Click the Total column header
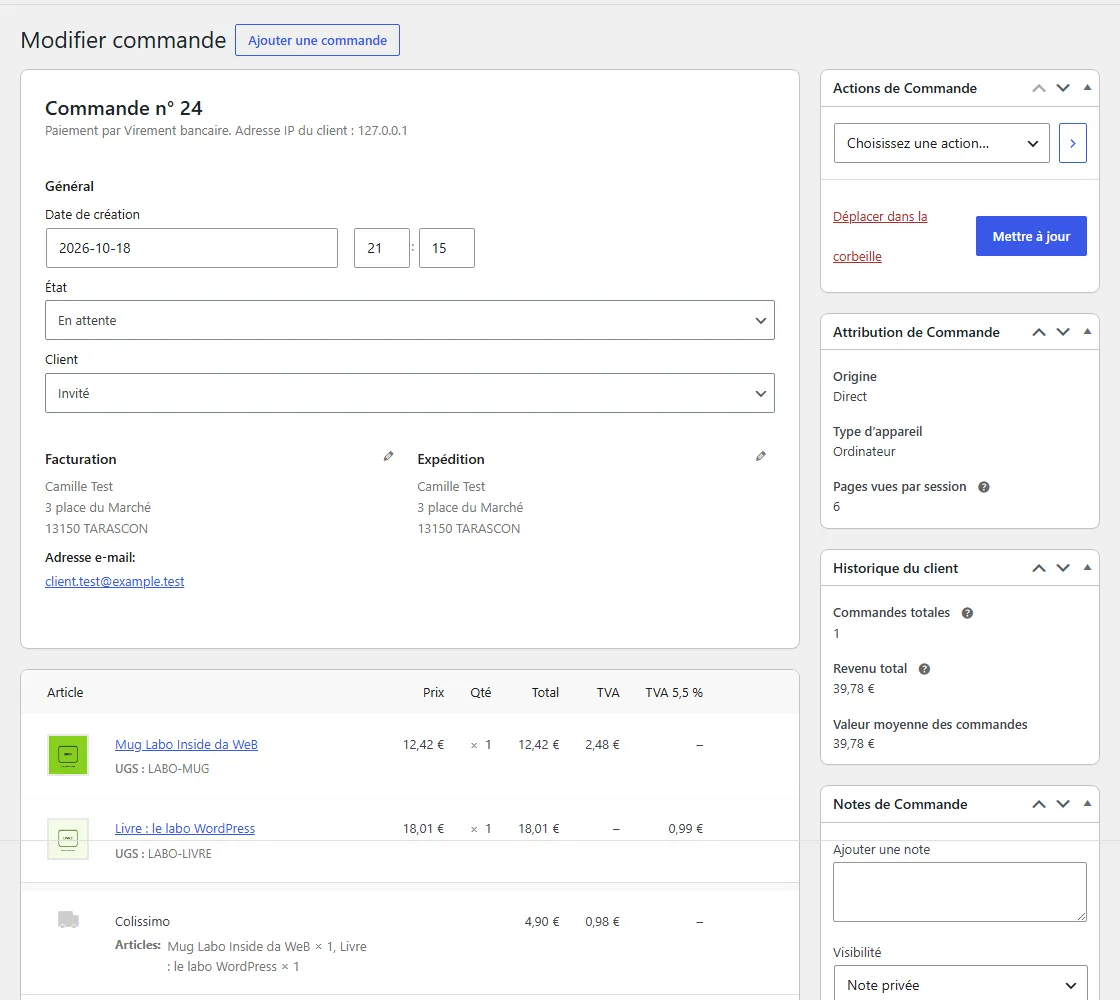Viewport: 1120px width, 1000px height. 545,692
